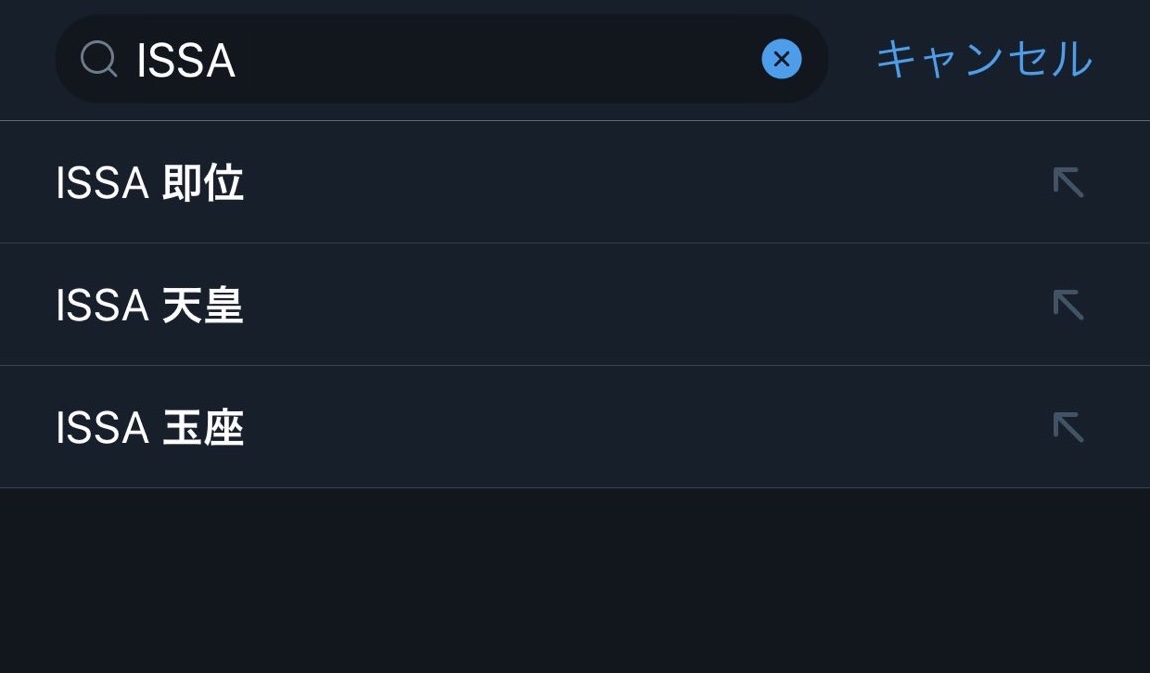Insert the ISSA 玉座 suggestion using its arrow
The image size is (1150, 673).
tap(1068, 427)
